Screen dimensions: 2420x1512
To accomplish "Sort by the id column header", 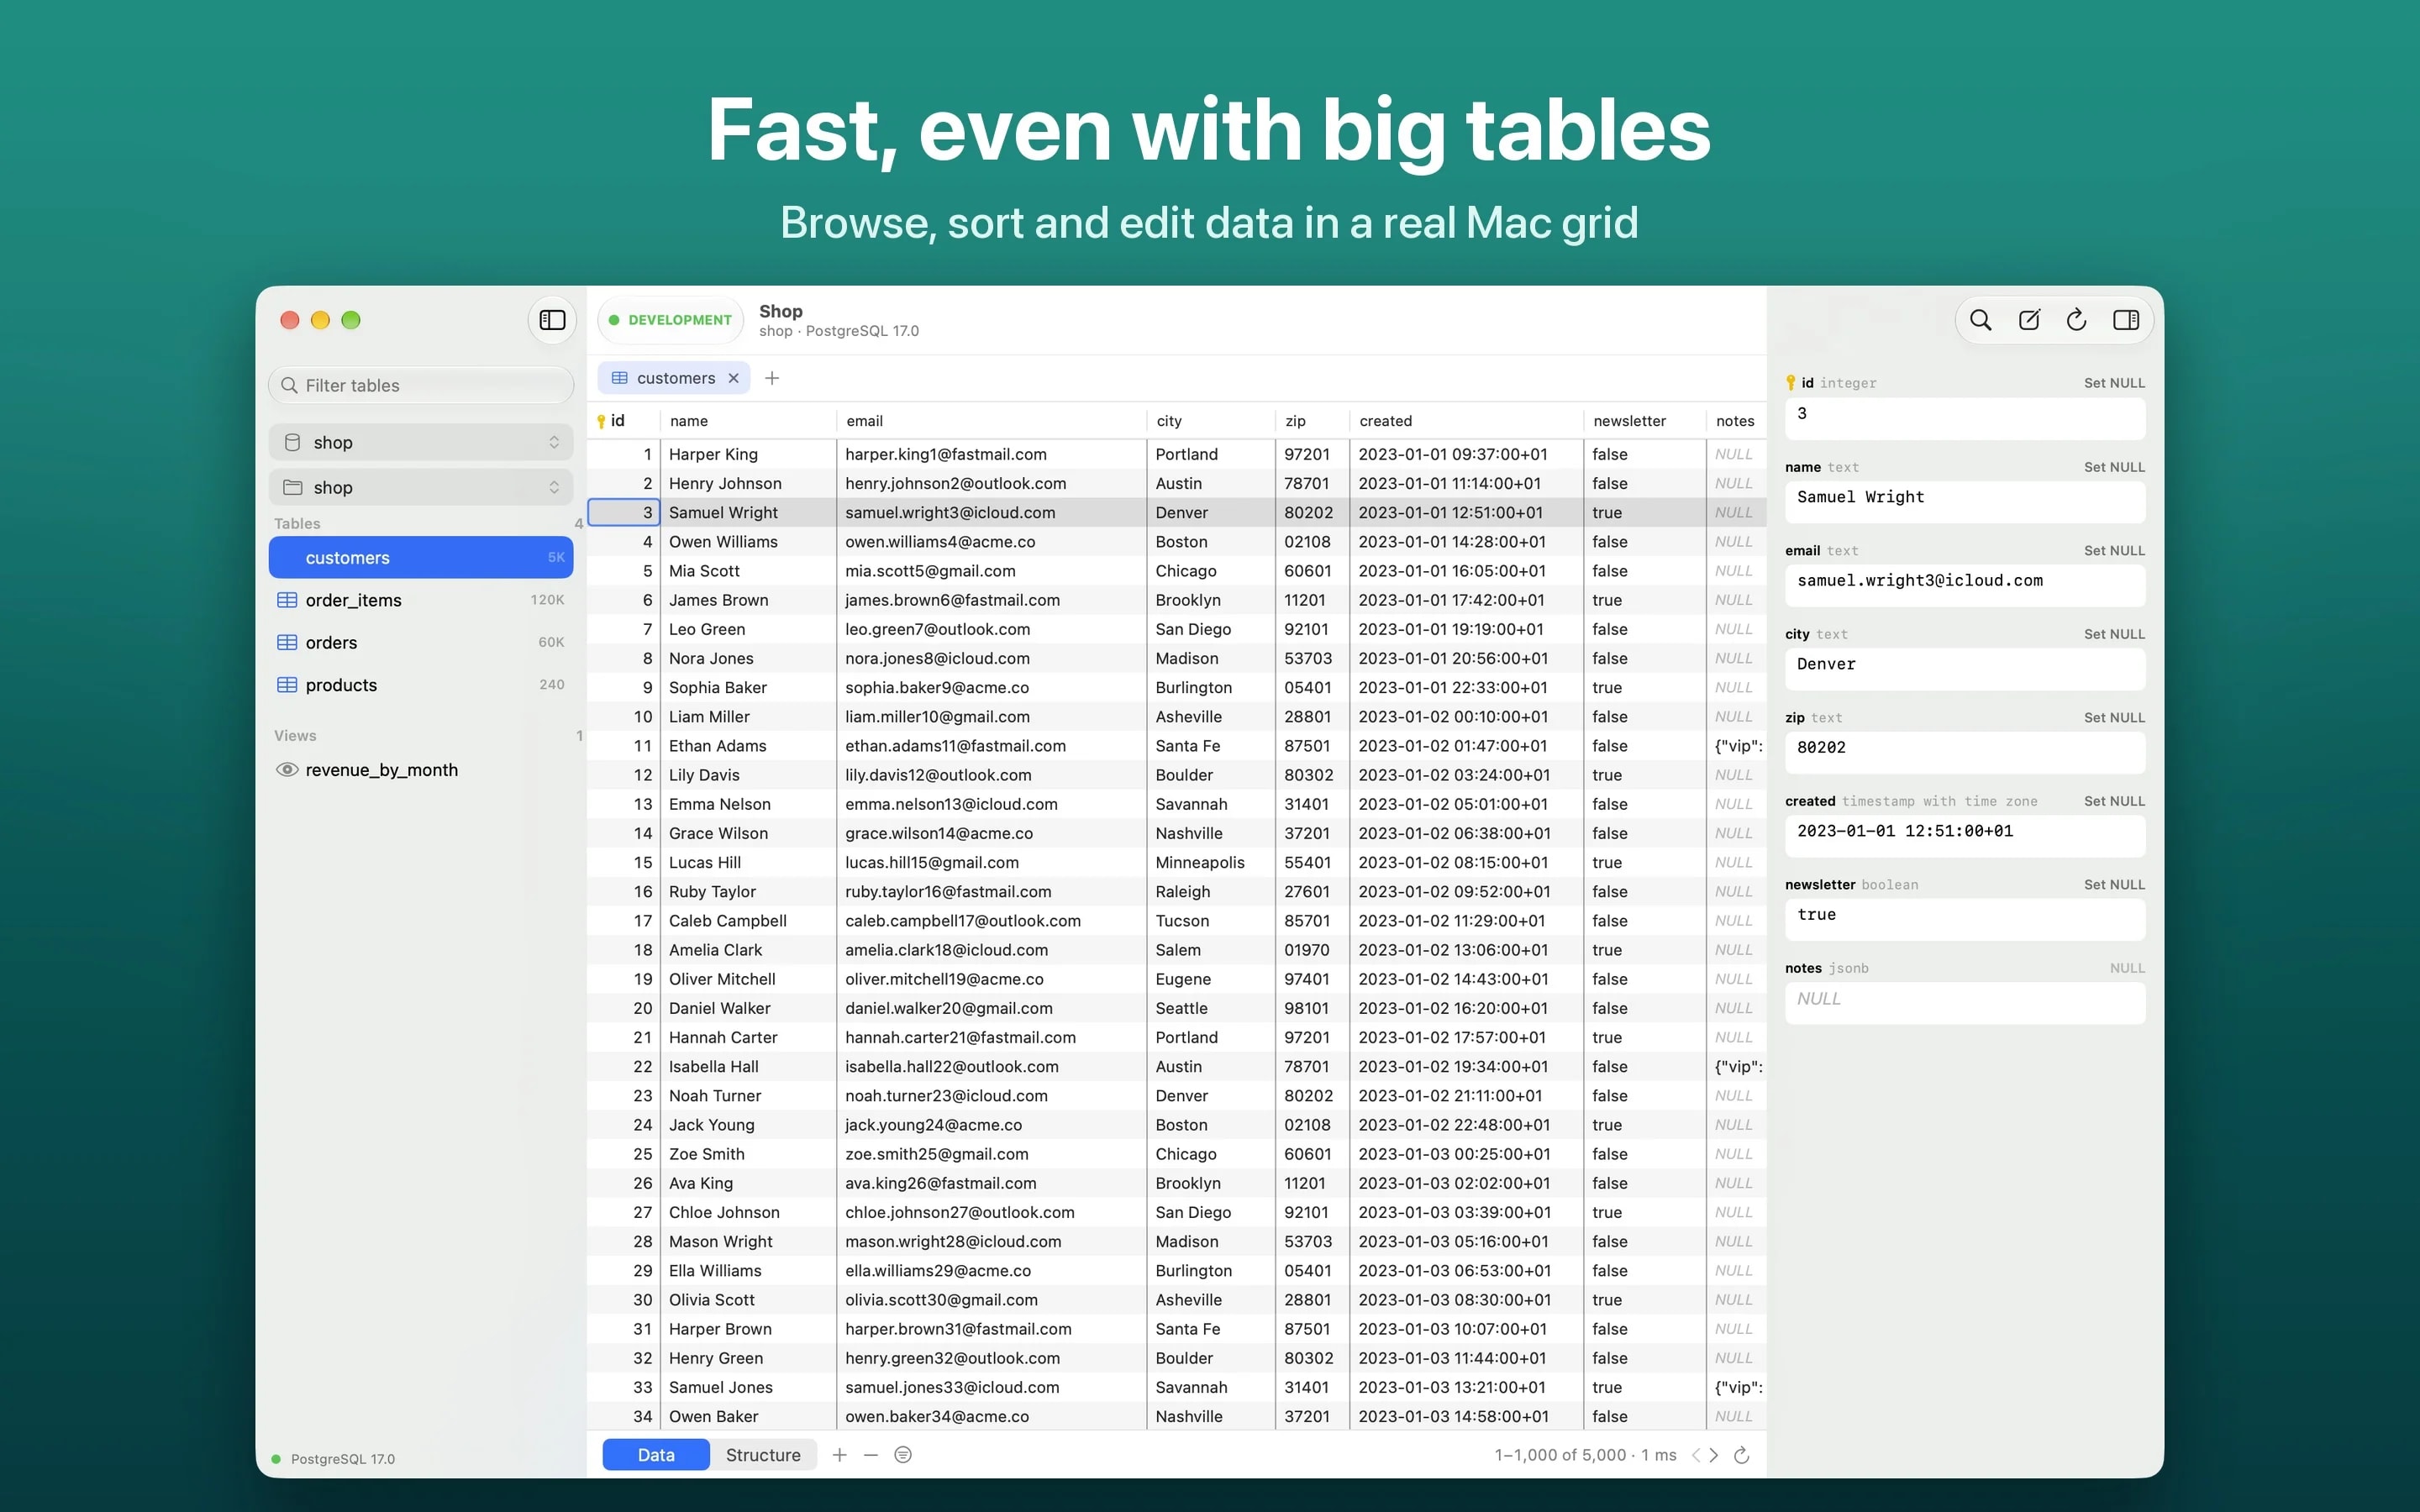I will (624, 421).
